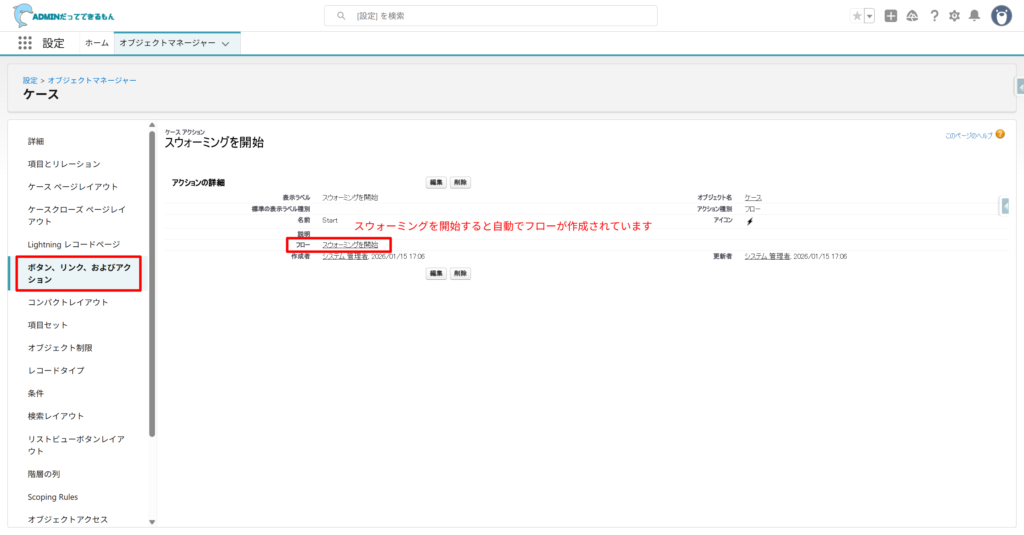Viewport: 1024px width, 535px height.
Task: Open the スウォーミングを開始 flow link
Action: pyautogui.click(x=350, y=245)
